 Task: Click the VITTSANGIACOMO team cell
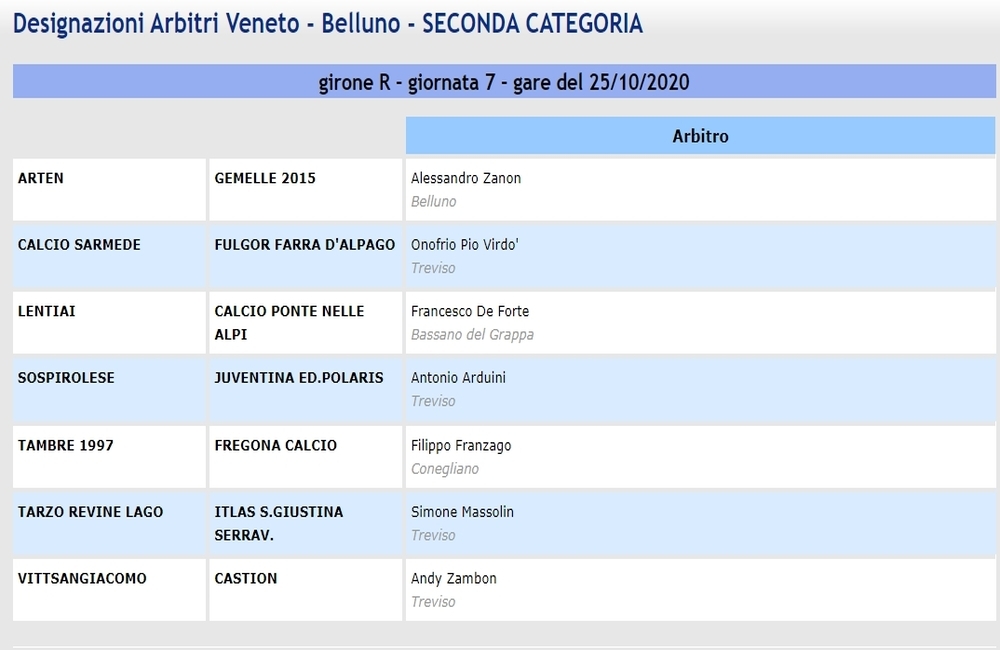[109, 590]
